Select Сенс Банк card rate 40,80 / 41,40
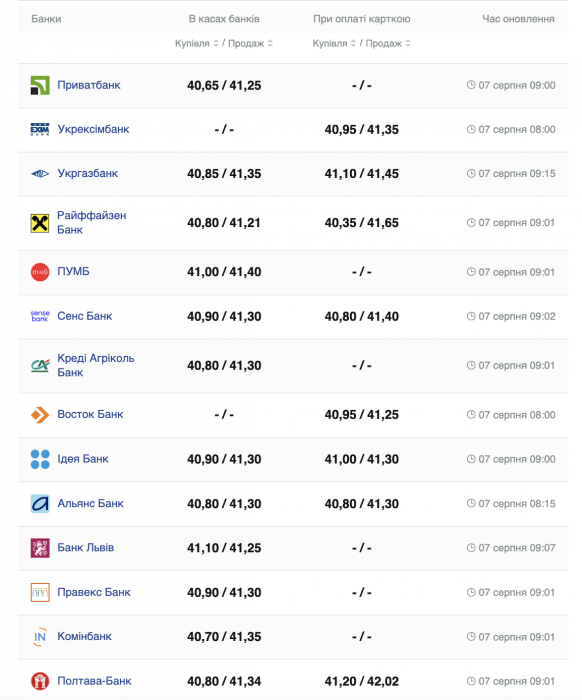The width and height of the screenshot is (582, 700). click(x=362, y=317)
